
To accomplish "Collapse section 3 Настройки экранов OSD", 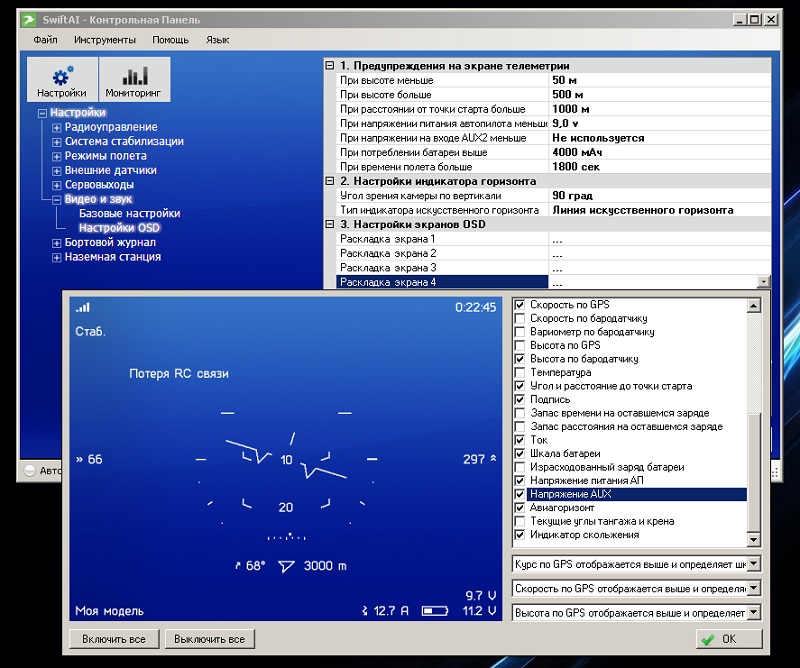I will (330, 224).
